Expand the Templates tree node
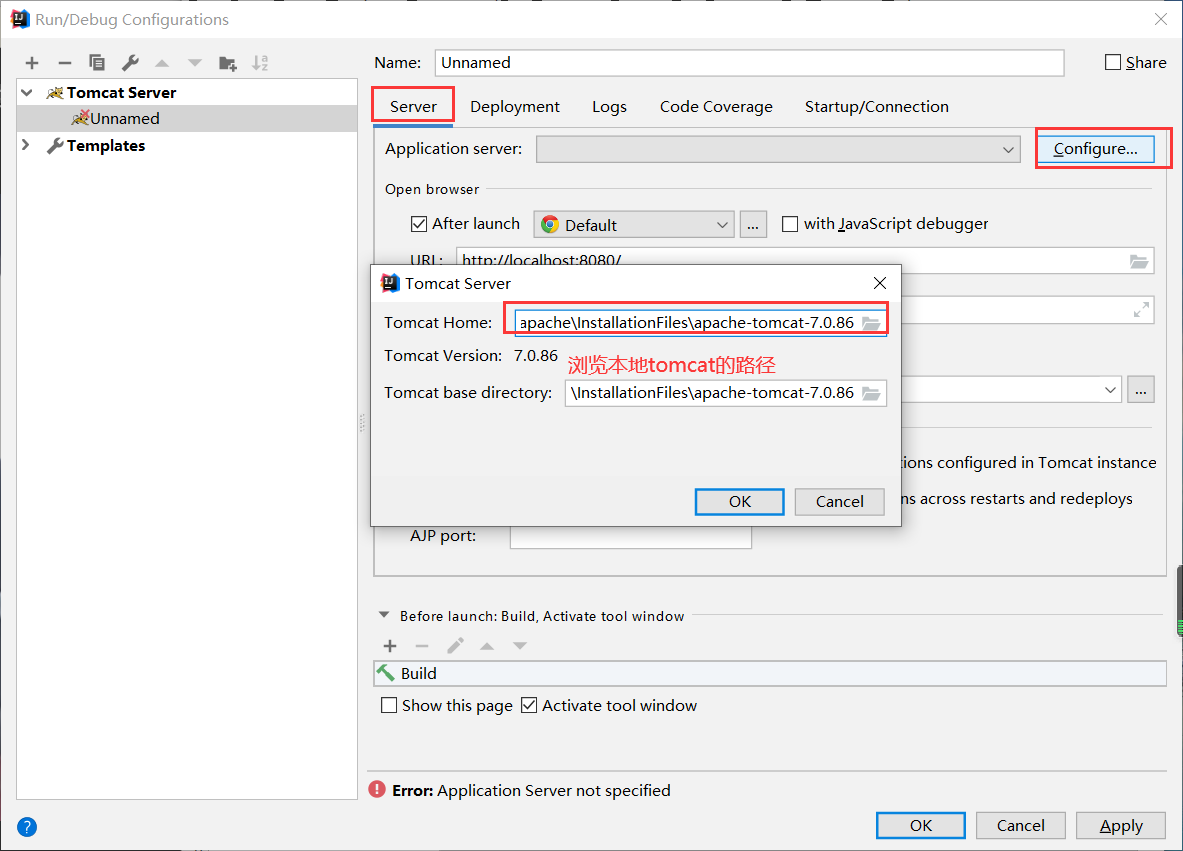 click(x=24, y=145)
